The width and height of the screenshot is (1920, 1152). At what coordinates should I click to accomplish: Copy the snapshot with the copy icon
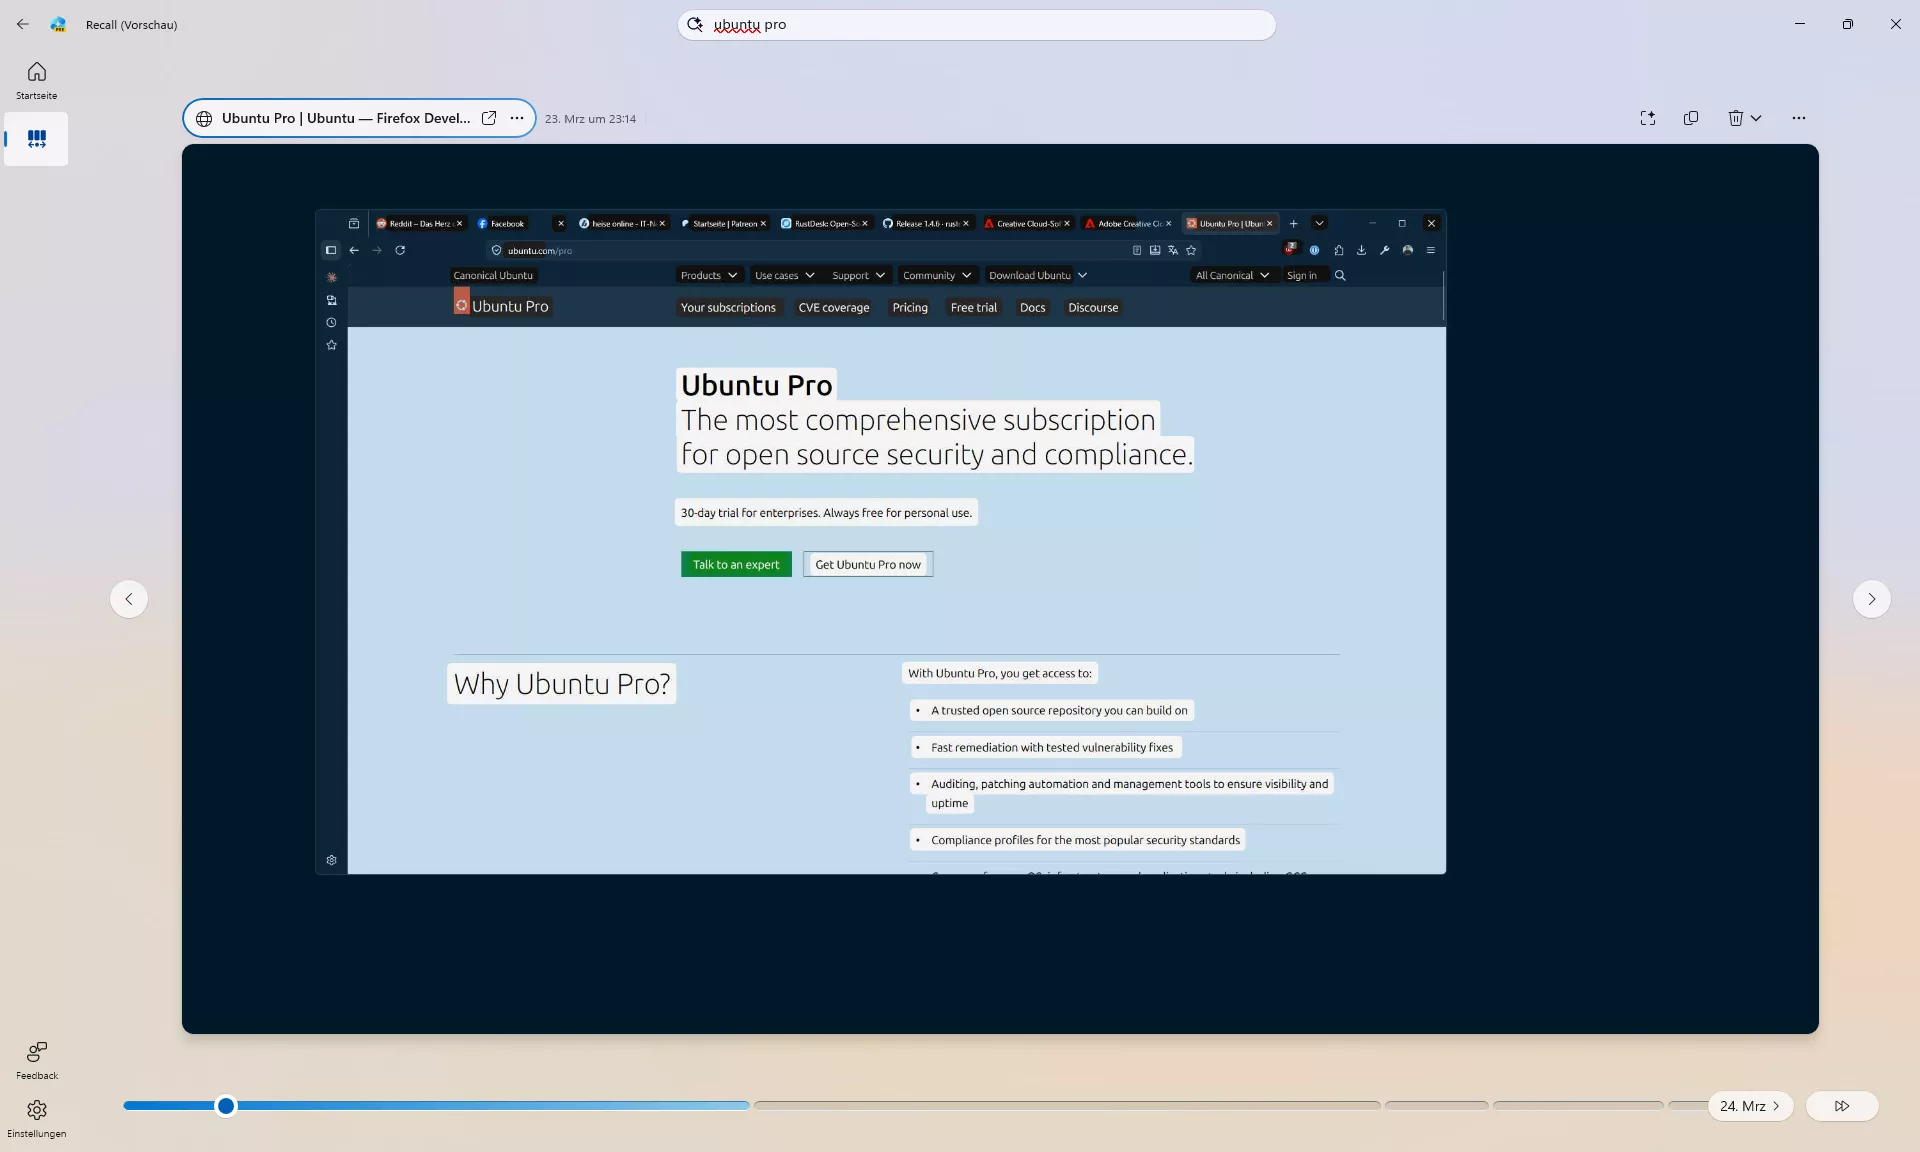tap(1691, 118)
